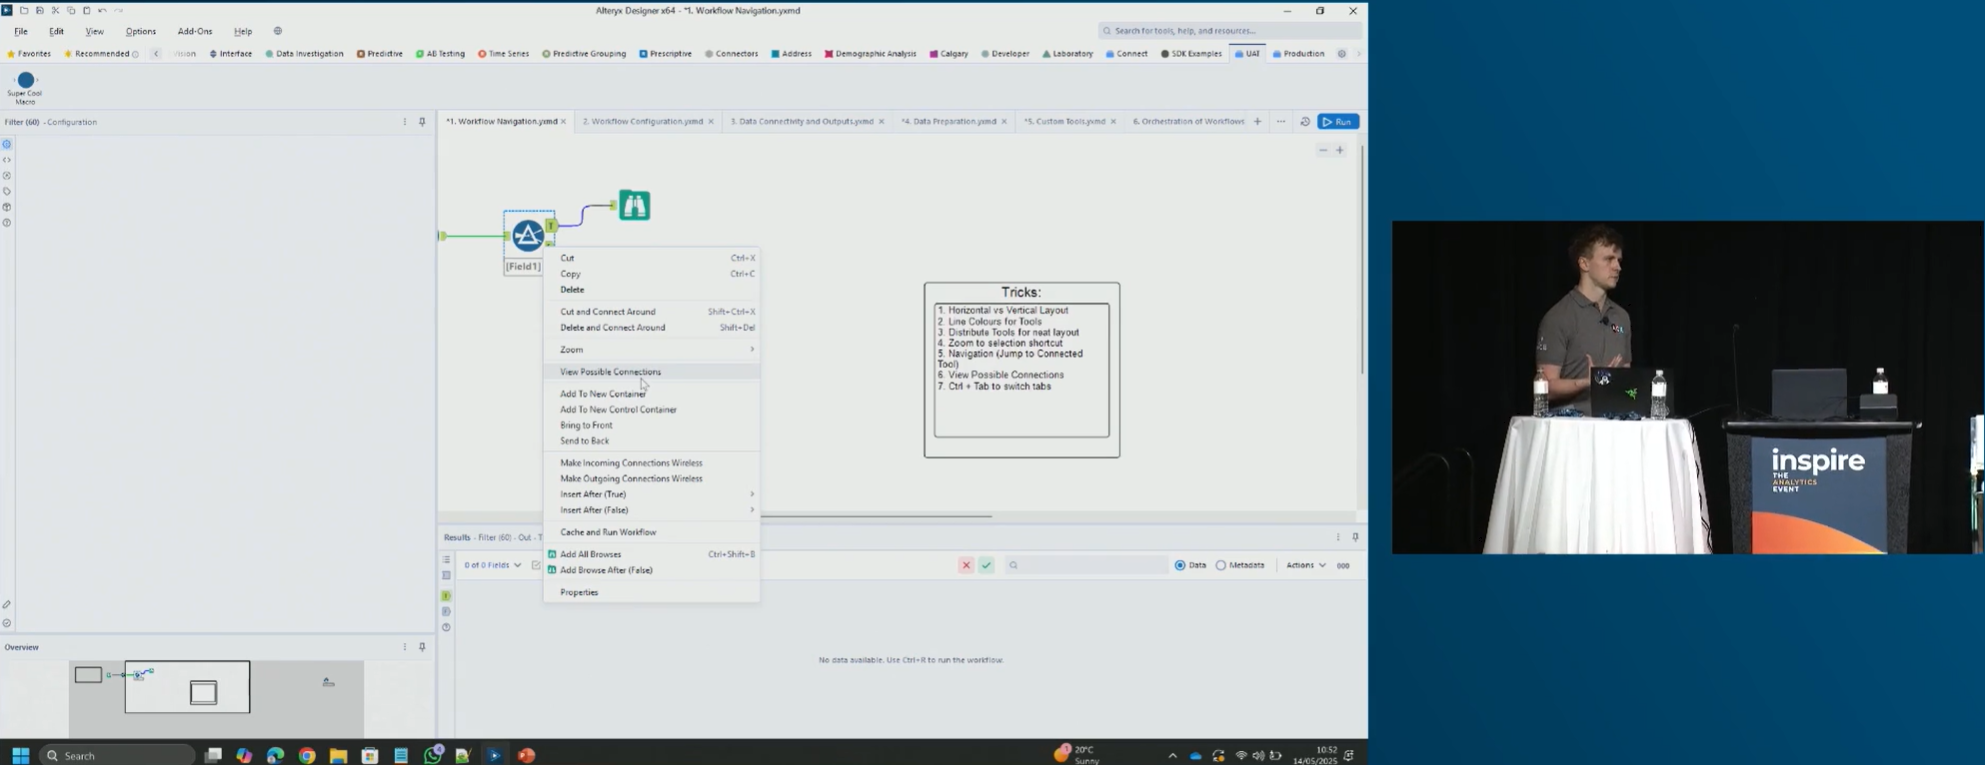Open the help question icon in configuration sidebar

[7, 223]
